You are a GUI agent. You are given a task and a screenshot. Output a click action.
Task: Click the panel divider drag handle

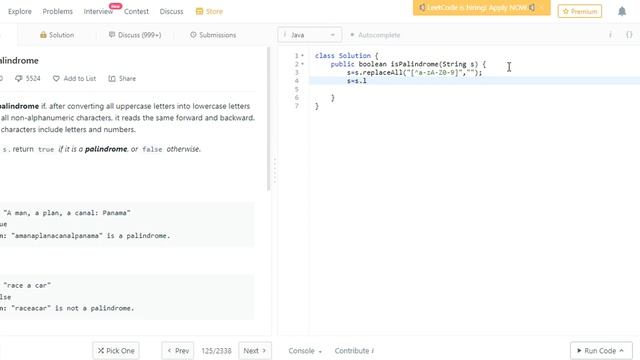pos(275,171)
